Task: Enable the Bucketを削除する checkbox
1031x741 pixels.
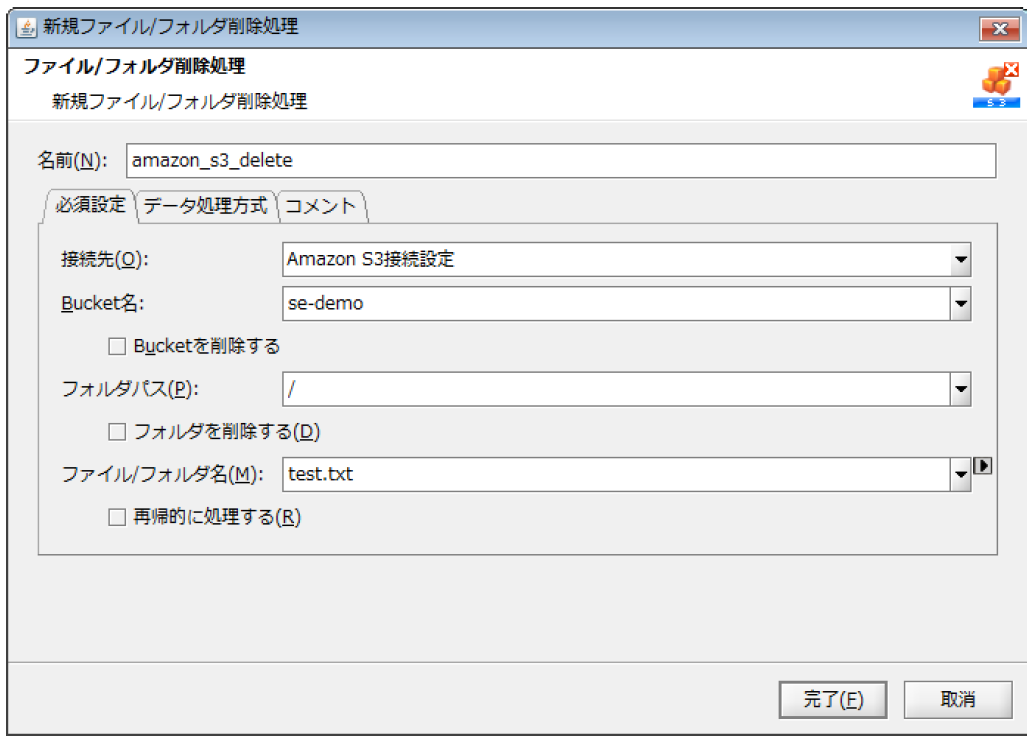Action: point(117,347)
